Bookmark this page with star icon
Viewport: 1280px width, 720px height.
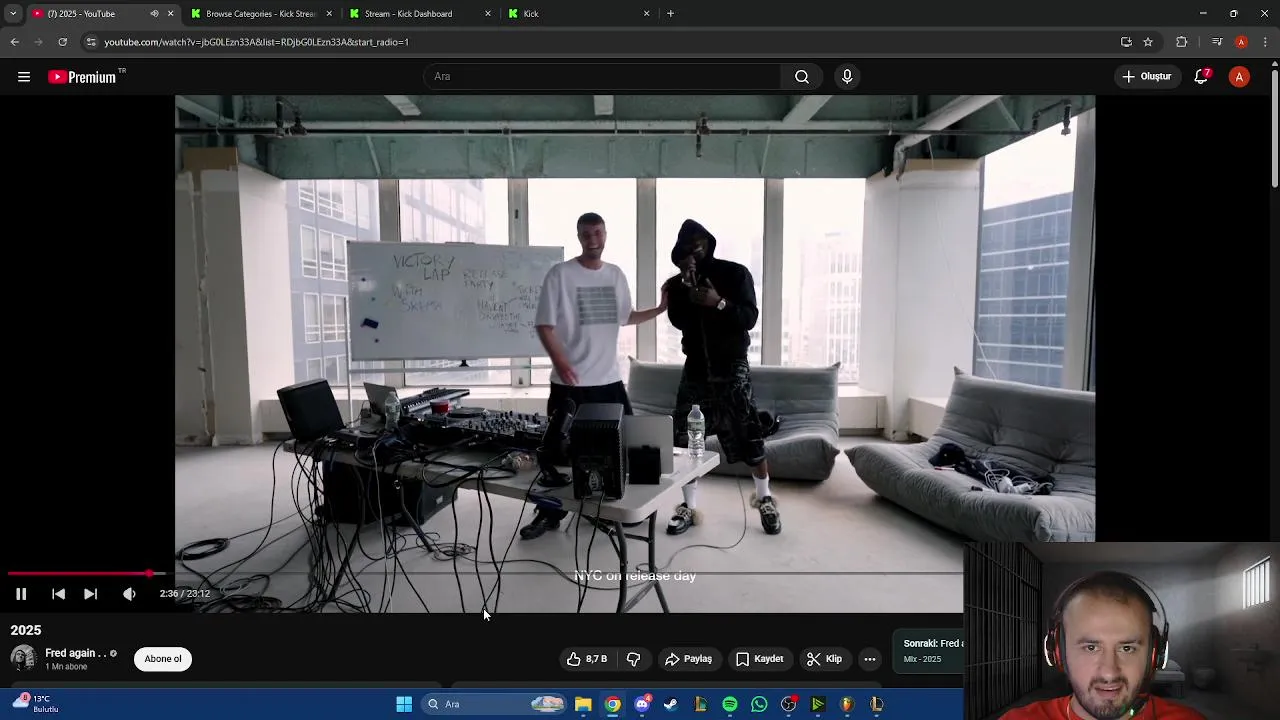pos(1148,42)
